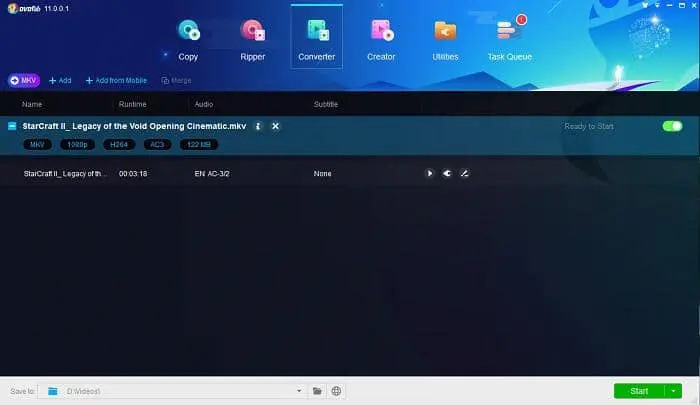Click the MKV profile switcher button
700x405 pixels.
pos(24,80)
